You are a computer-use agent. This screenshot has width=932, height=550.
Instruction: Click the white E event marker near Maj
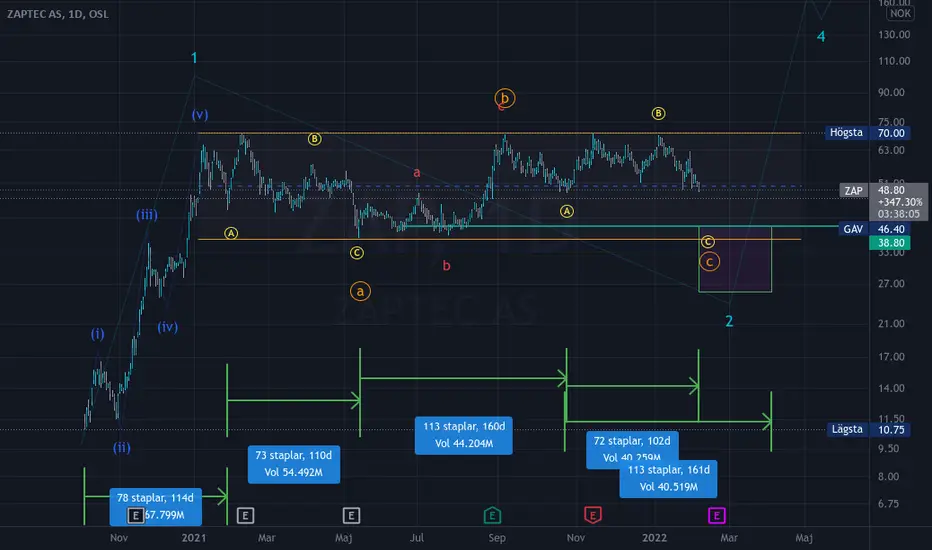[351, 516]
